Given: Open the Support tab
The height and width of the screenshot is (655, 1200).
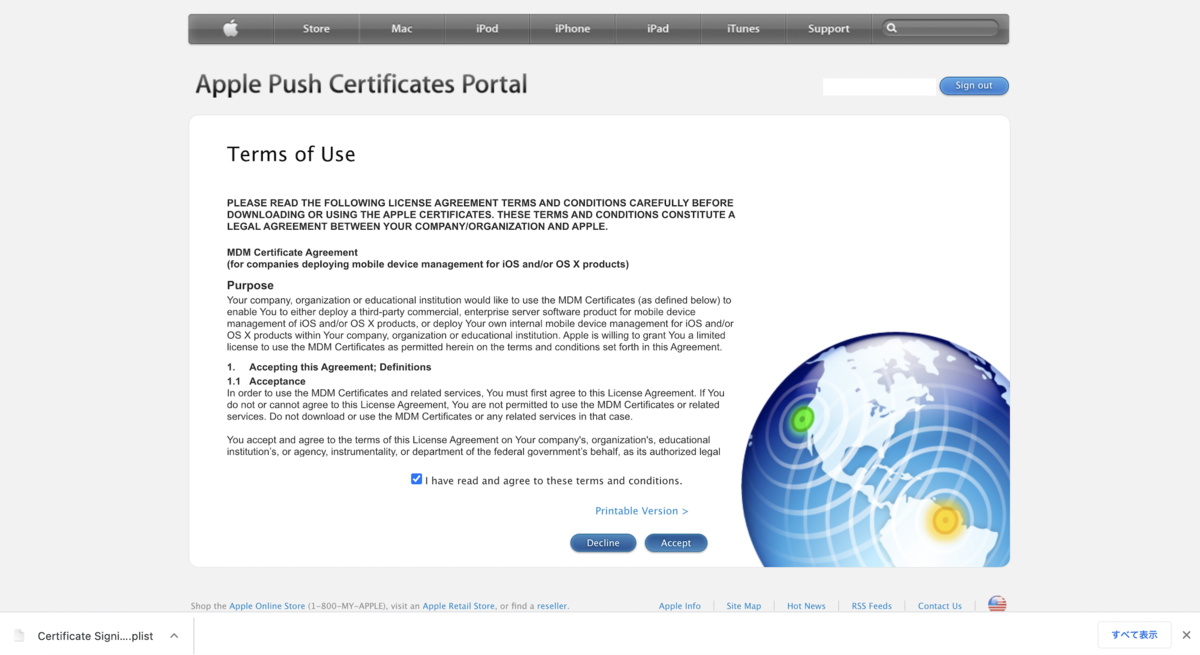Looking at the screenshot, I should pyautogui.click(x=829, y=29).
